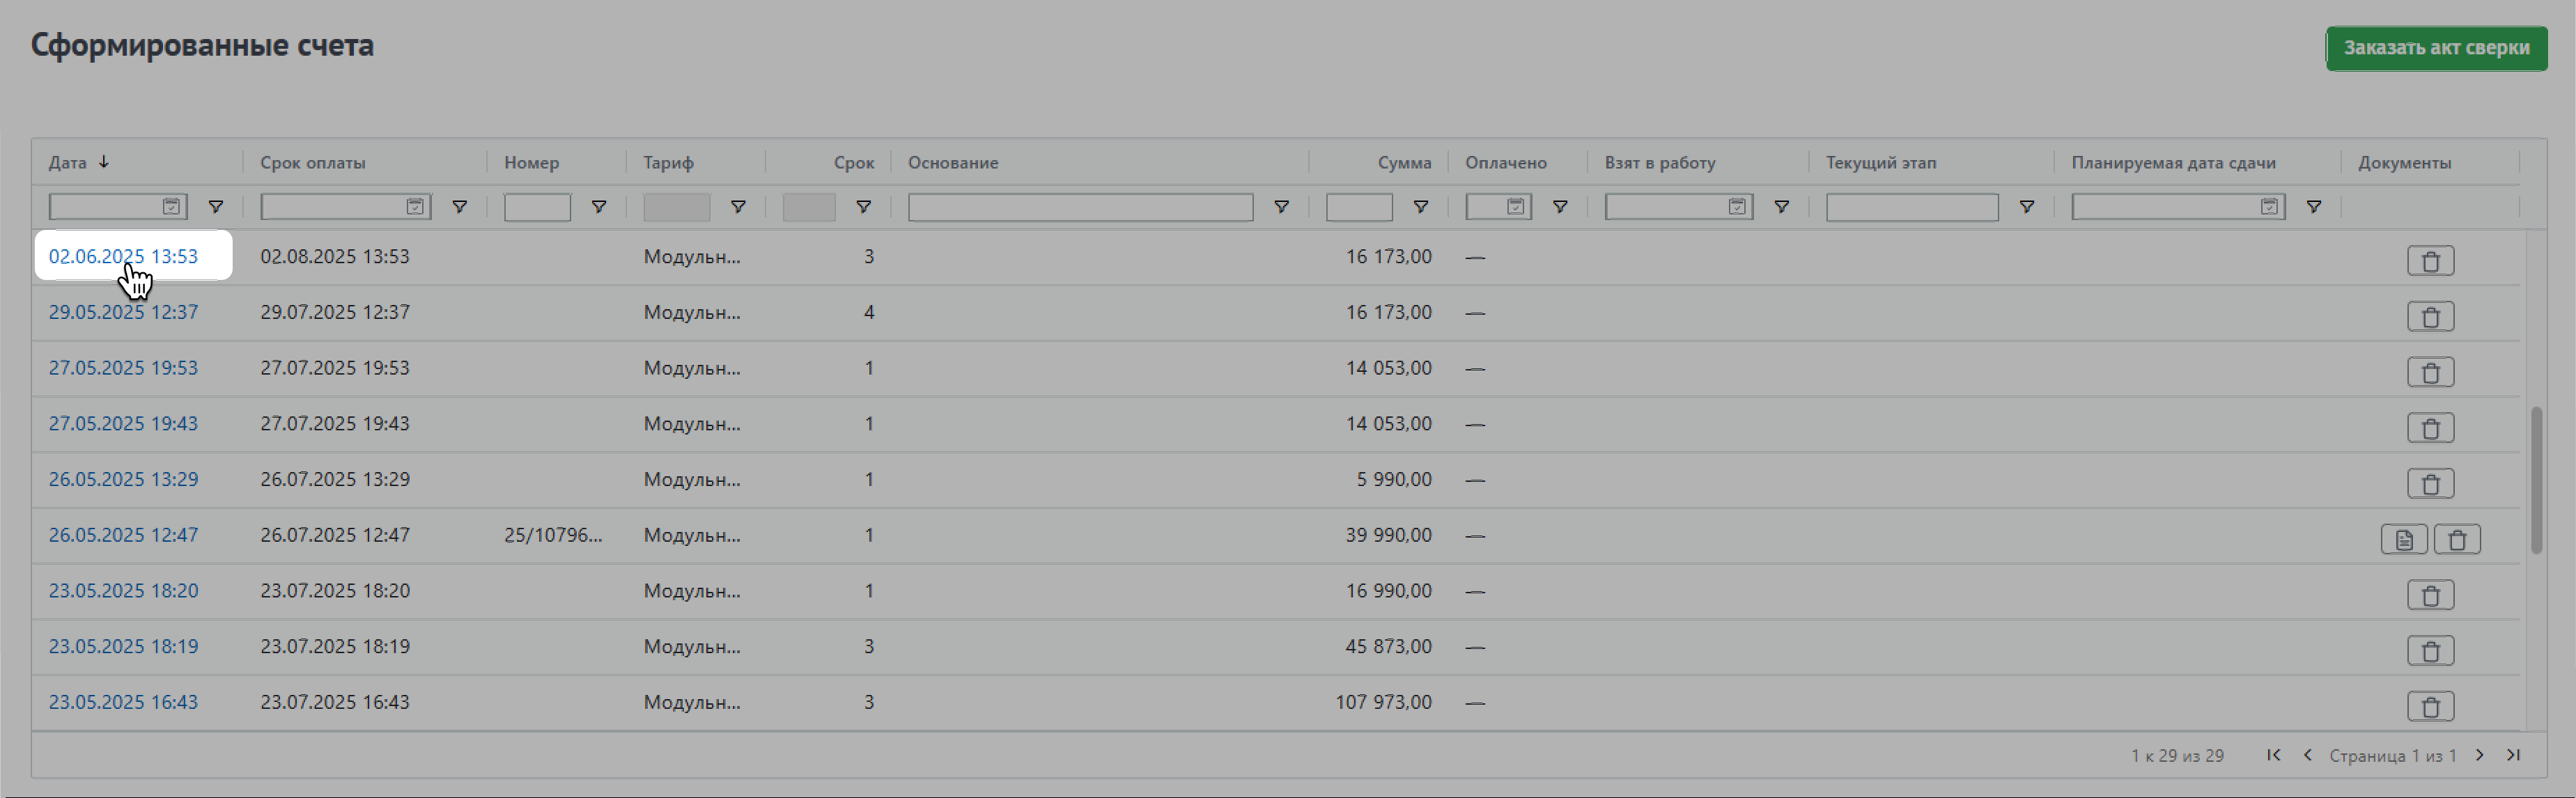Viewport: 2576px width, 798px height.
Task: Open filter menu for Срок оплаты column
Action: coord(459,207)
